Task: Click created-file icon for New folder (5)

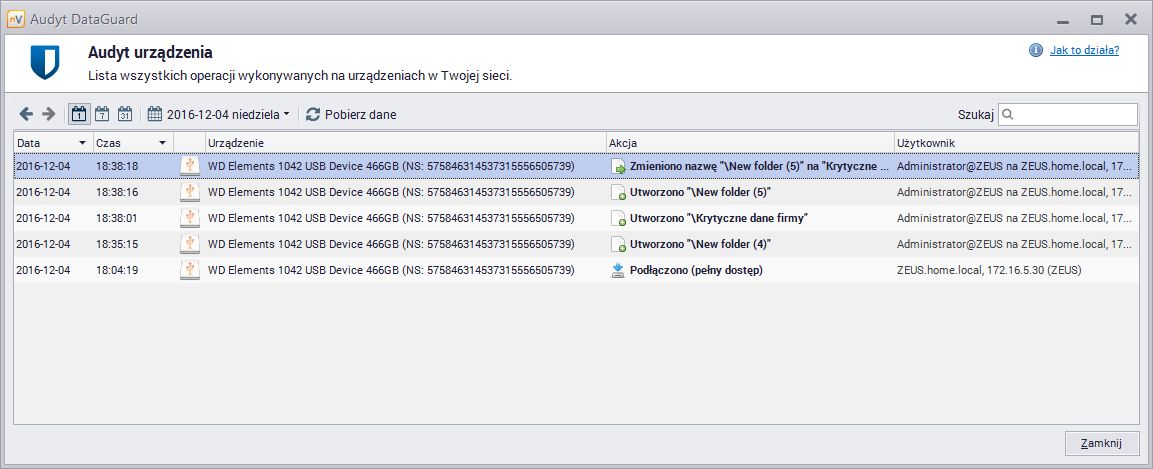Action: [618, 192]
